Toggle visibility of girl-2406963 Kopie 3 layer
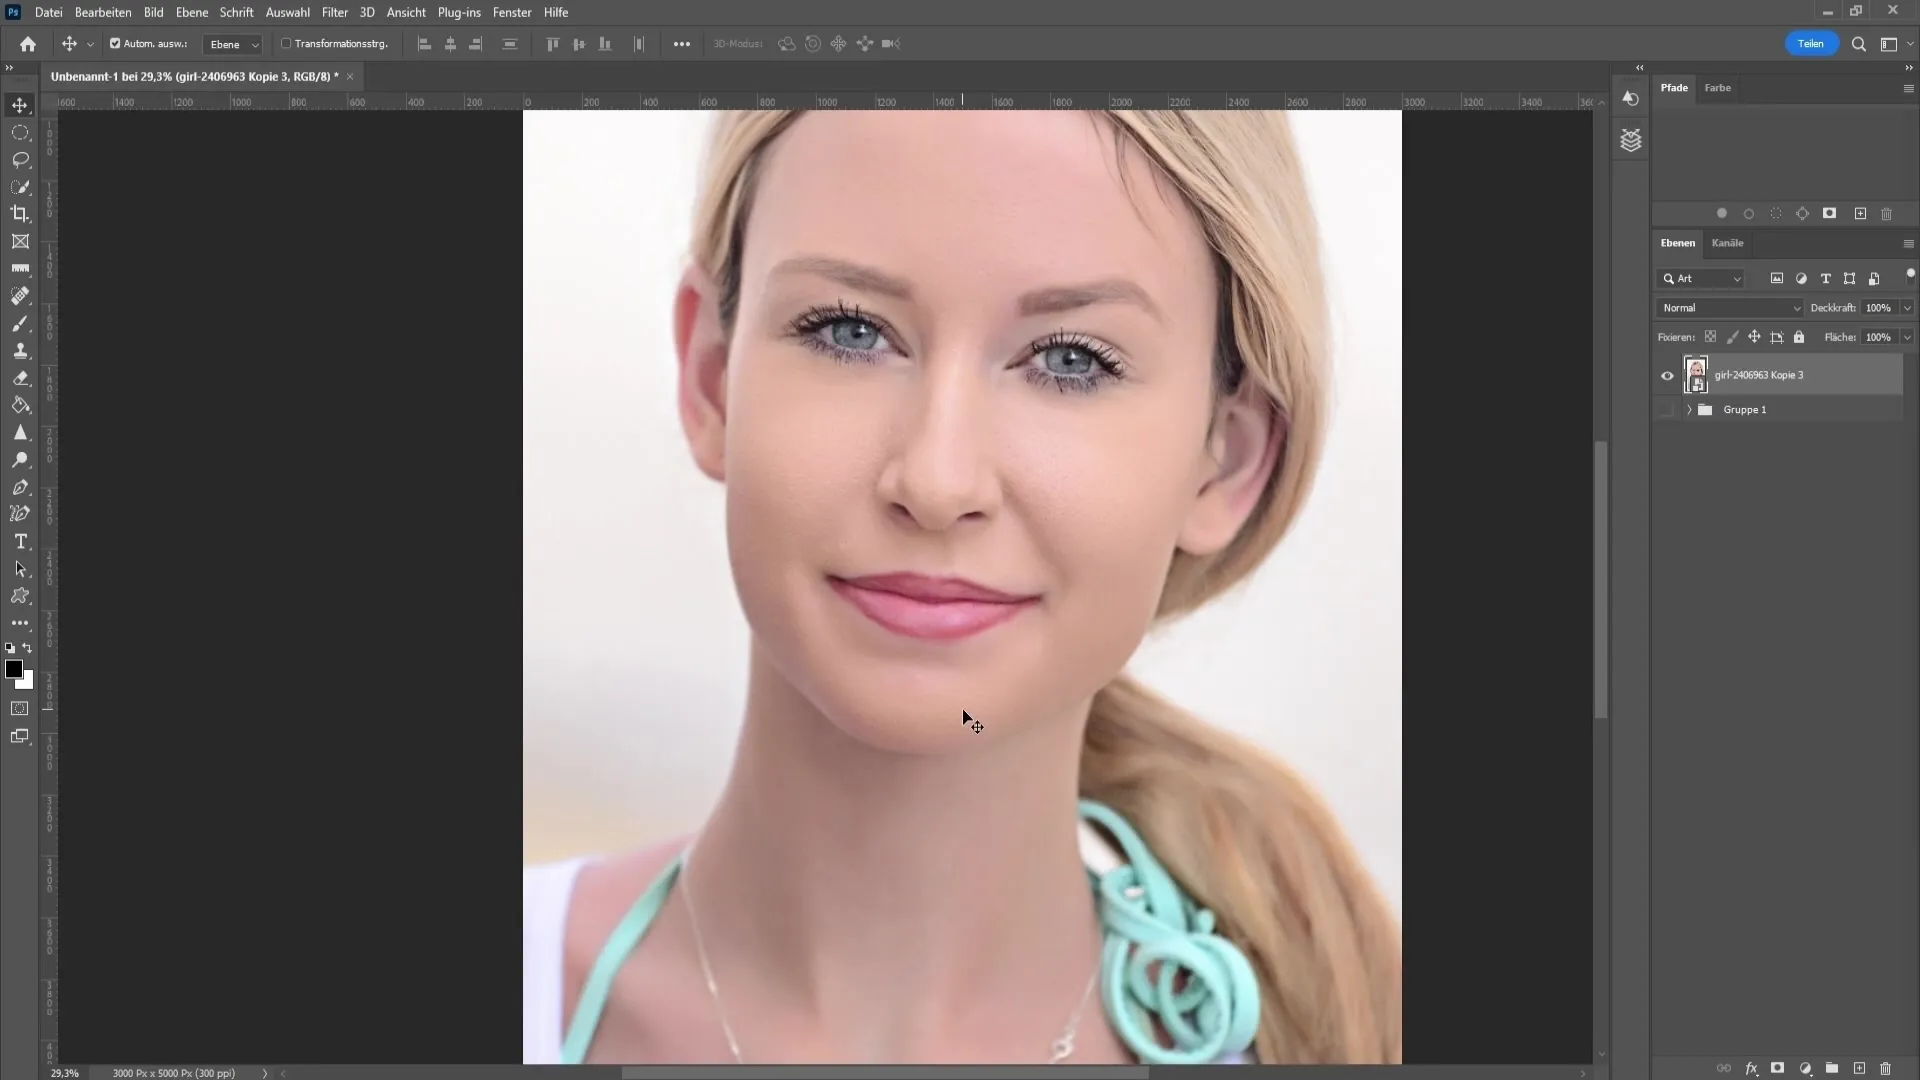Viewport: 1920px width, 1080px height. pos(1667,375)
